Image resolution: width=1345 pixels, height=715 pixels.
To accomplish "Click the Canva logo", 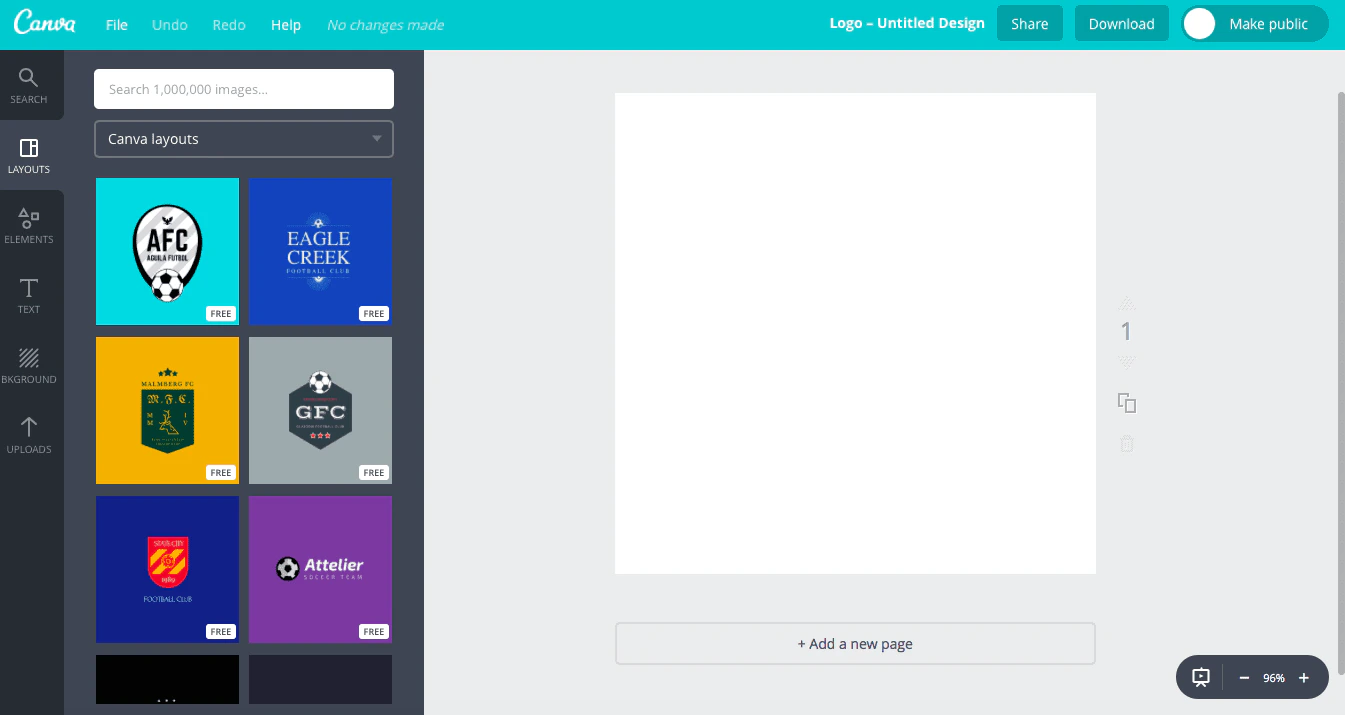I will (45, 24).
